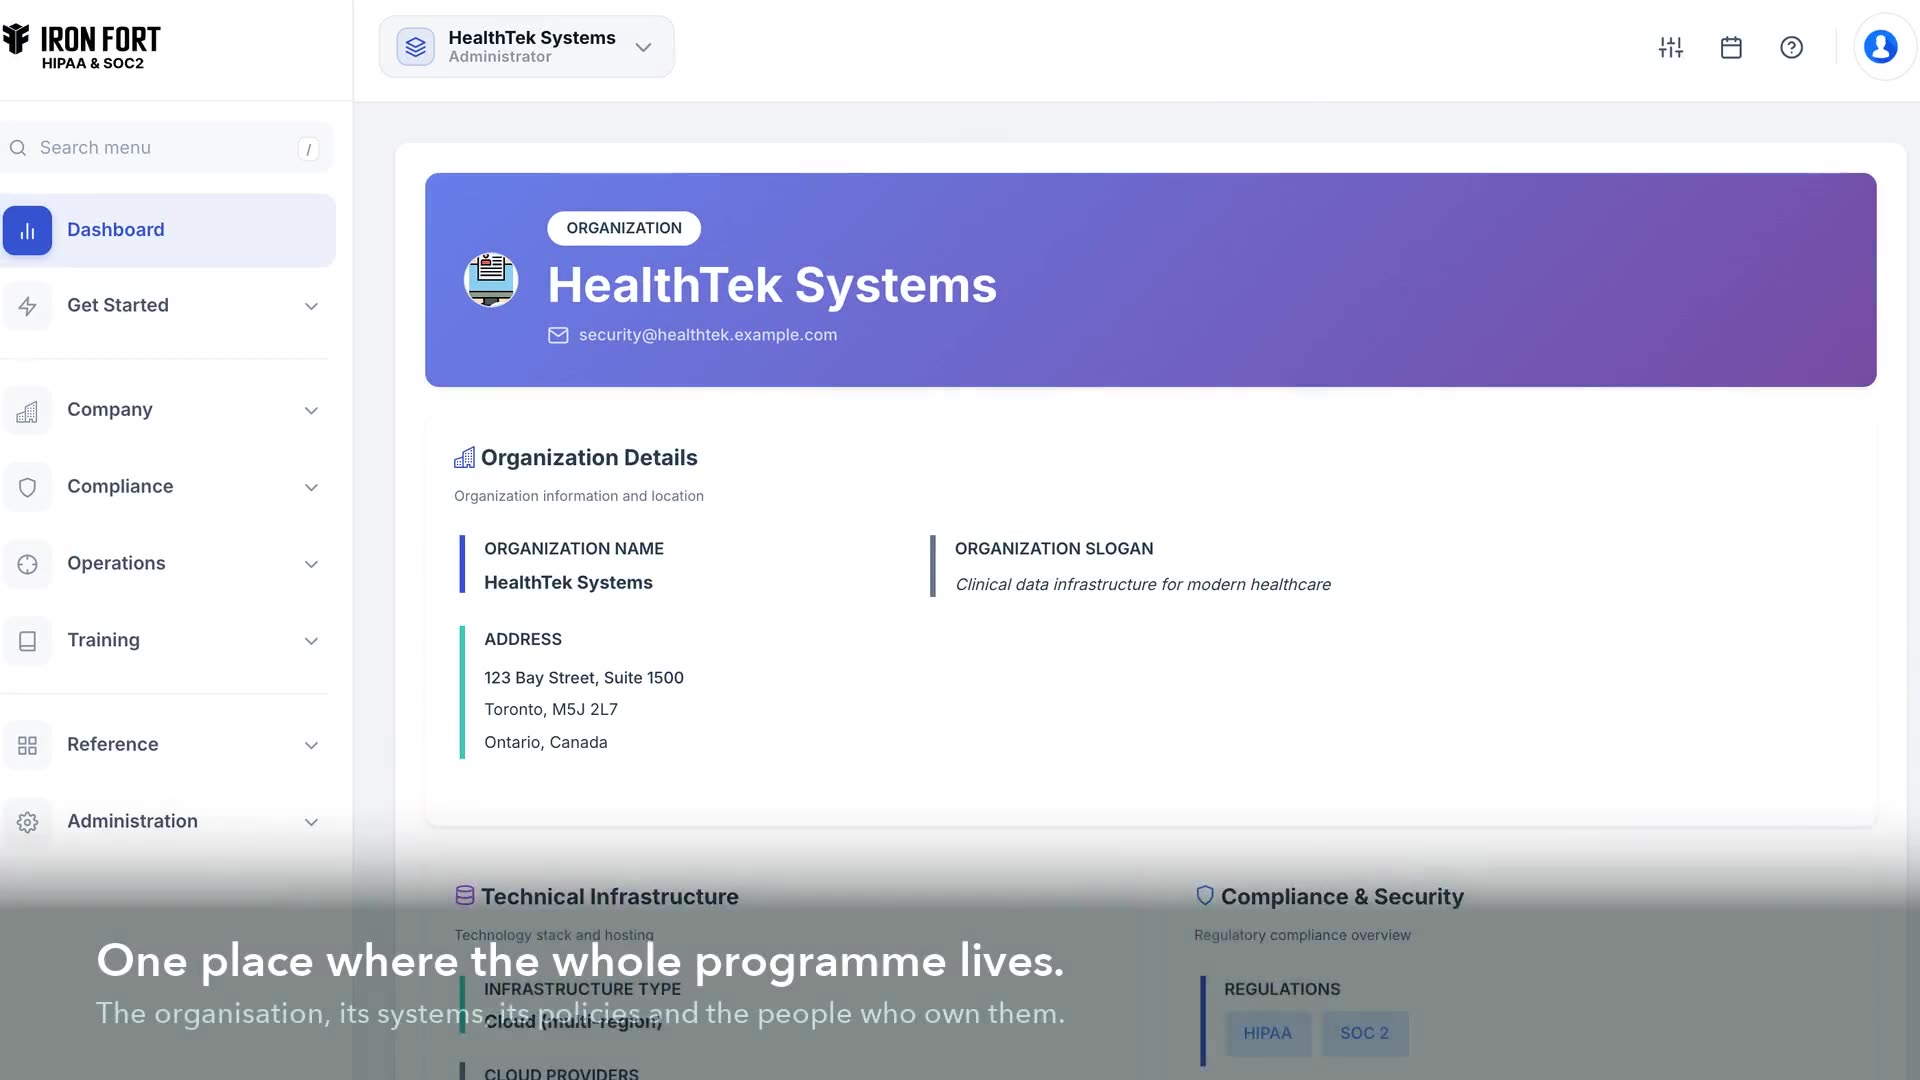Expand the Compliance menu chevron

(311, 488)
